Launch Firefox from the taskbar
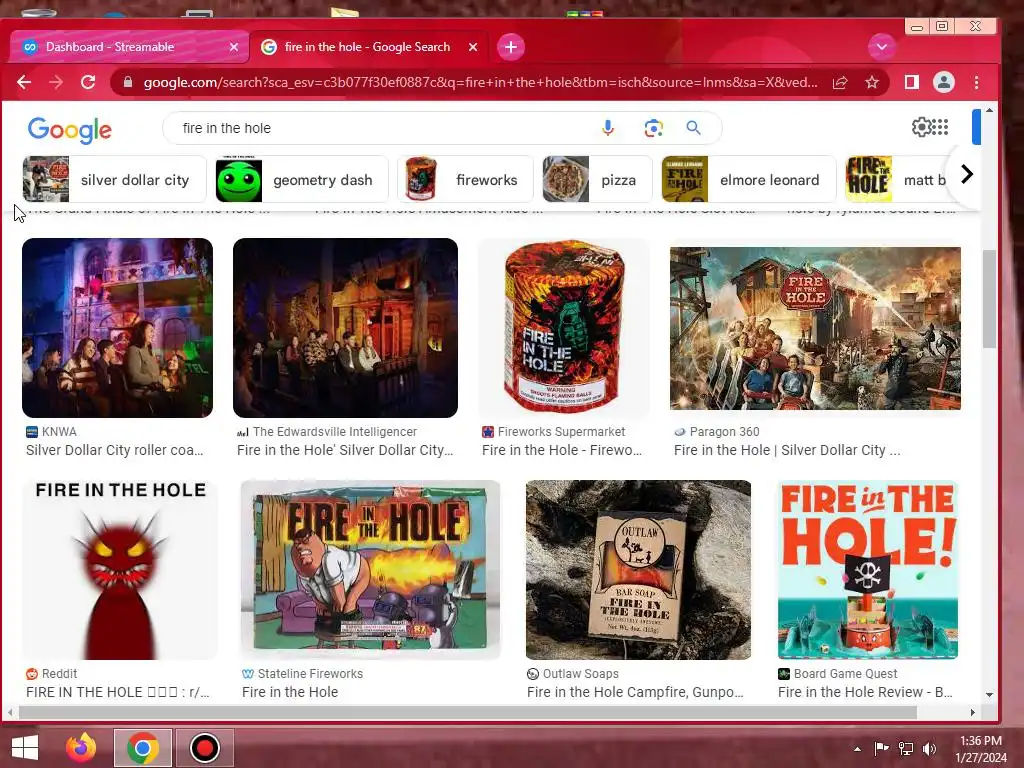 (81, 748)
